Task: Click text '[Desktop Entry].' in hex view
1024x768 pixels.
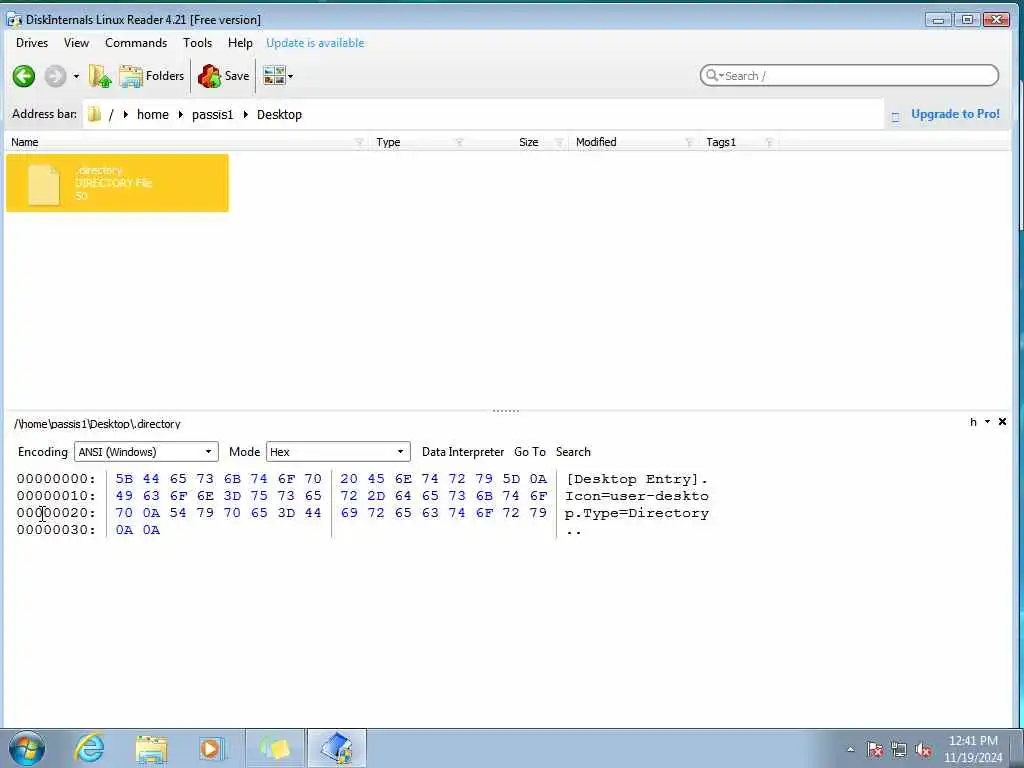Action: tap(637, 479)
